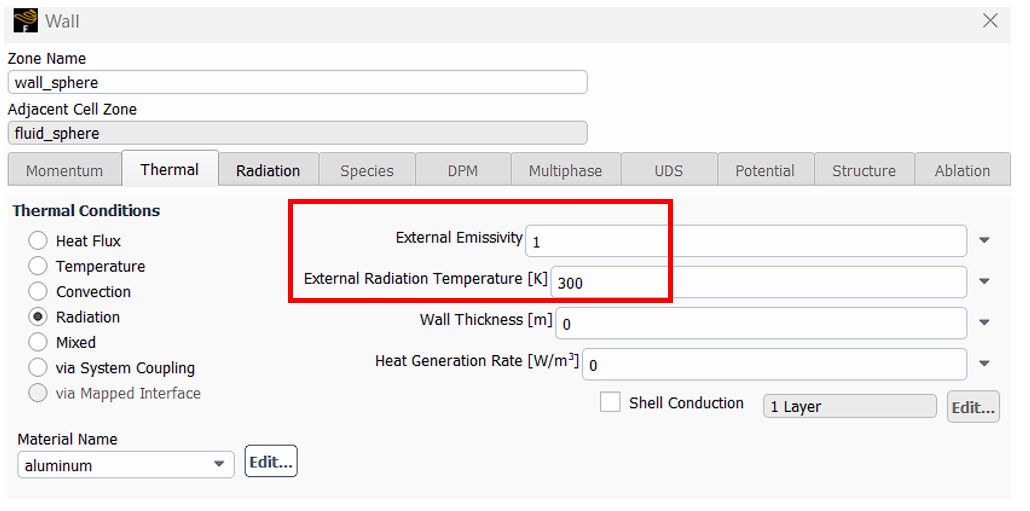
Task: Open Wall Thickness dropdown arrow
Action: (984, 322)
